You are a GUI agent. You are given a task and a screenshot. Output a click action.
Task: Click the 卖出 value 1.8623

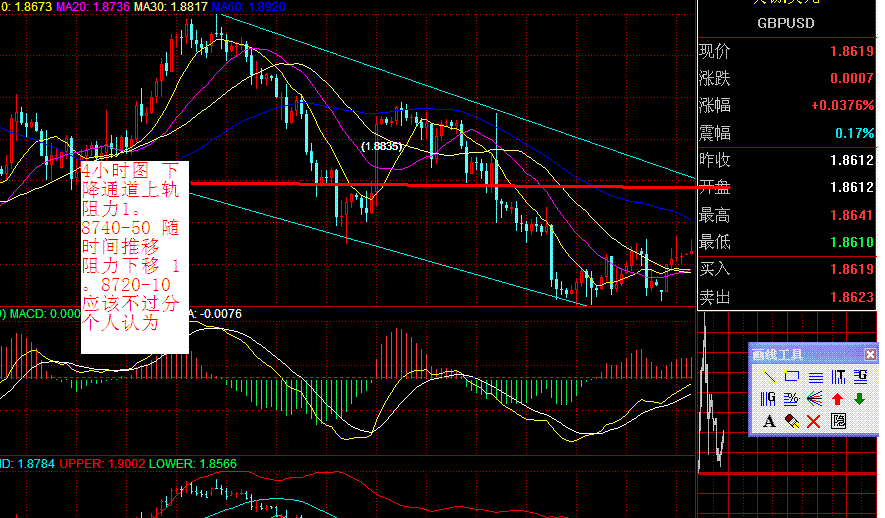852,297
